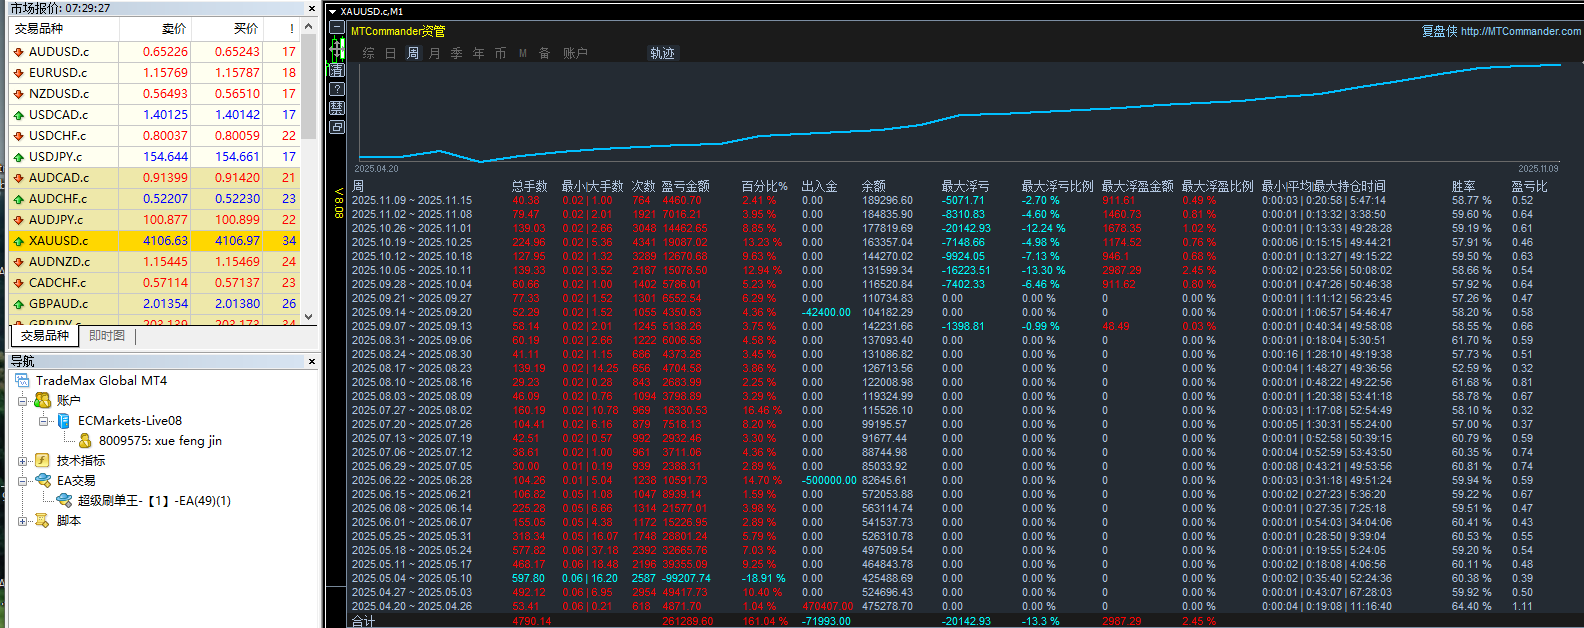The image size is (1584, 628).
Task: Click the minus collapse icon above chart sidebar
Action: point(337,28)
